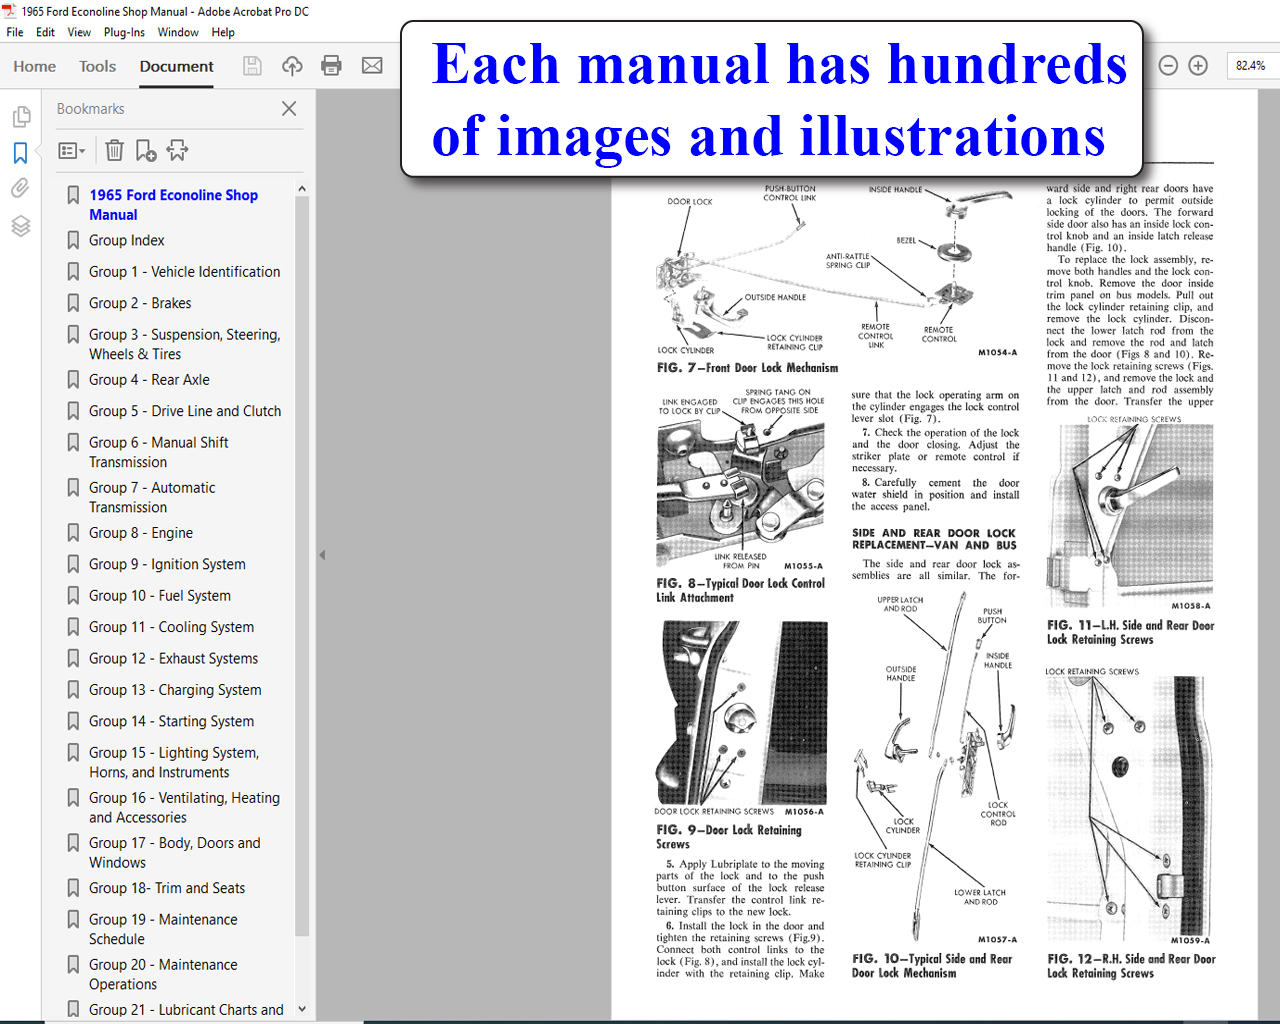Click the upload to cloud icon

[x=292, y=66]
